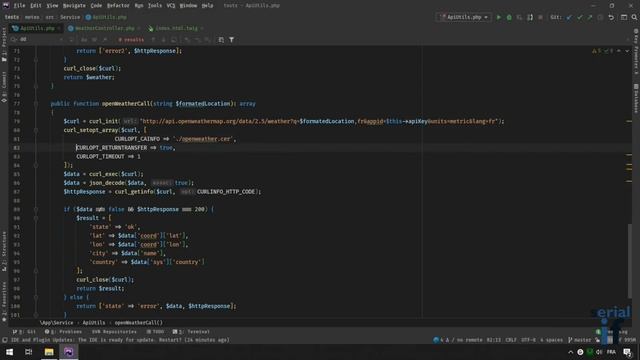Push commits with Git arrow icon

pyautogui.click(x=590, y=17)
